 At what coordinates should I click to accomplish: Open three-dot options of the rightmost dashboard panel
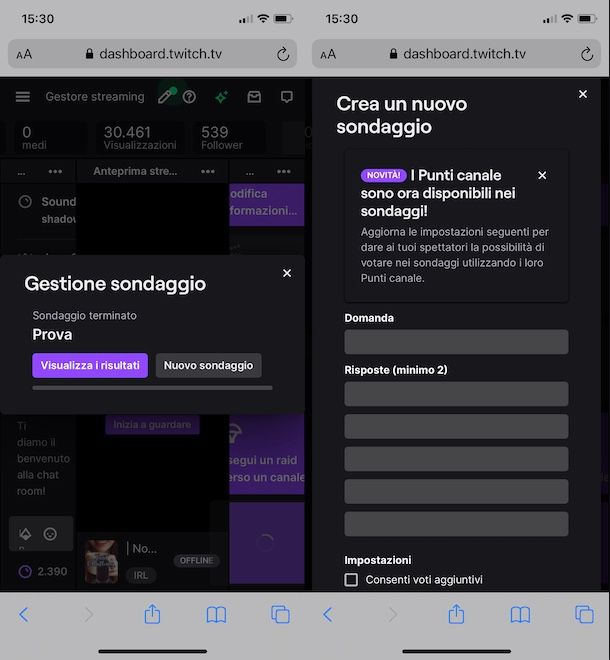(x=284, y=171)
